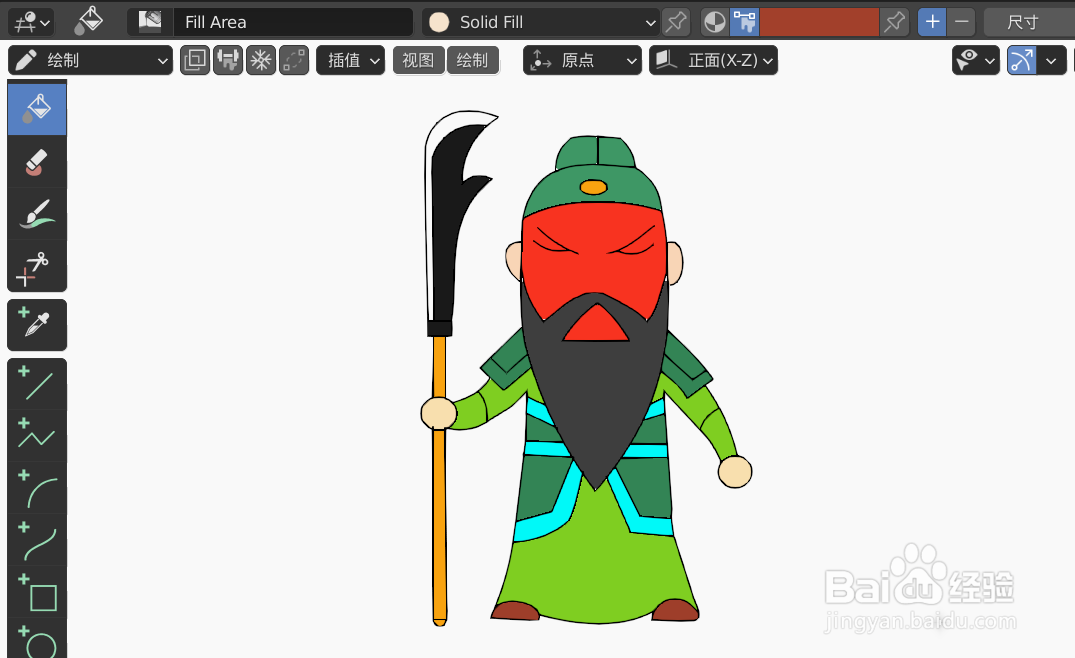Select the minus fill direction button
Screen dimensions: 1075x658
[x=962, y=22]
